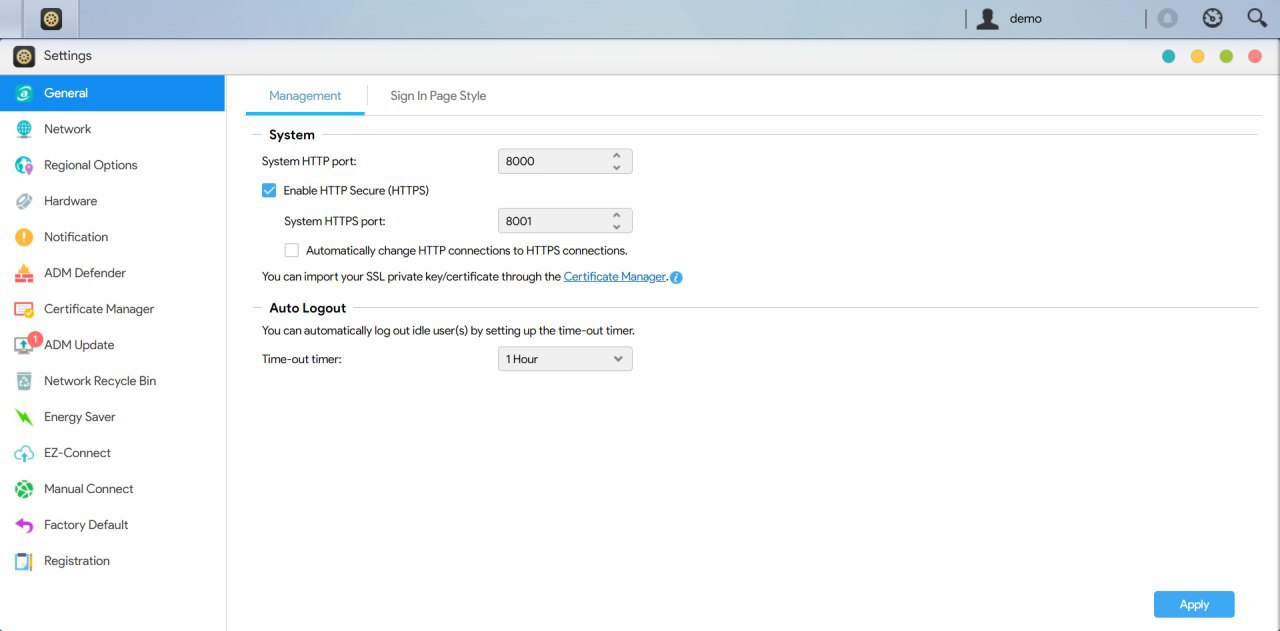Viewport: 1280px width, 631px height.
Task: Open the demo user account menu
Action: coord(1010,18)
